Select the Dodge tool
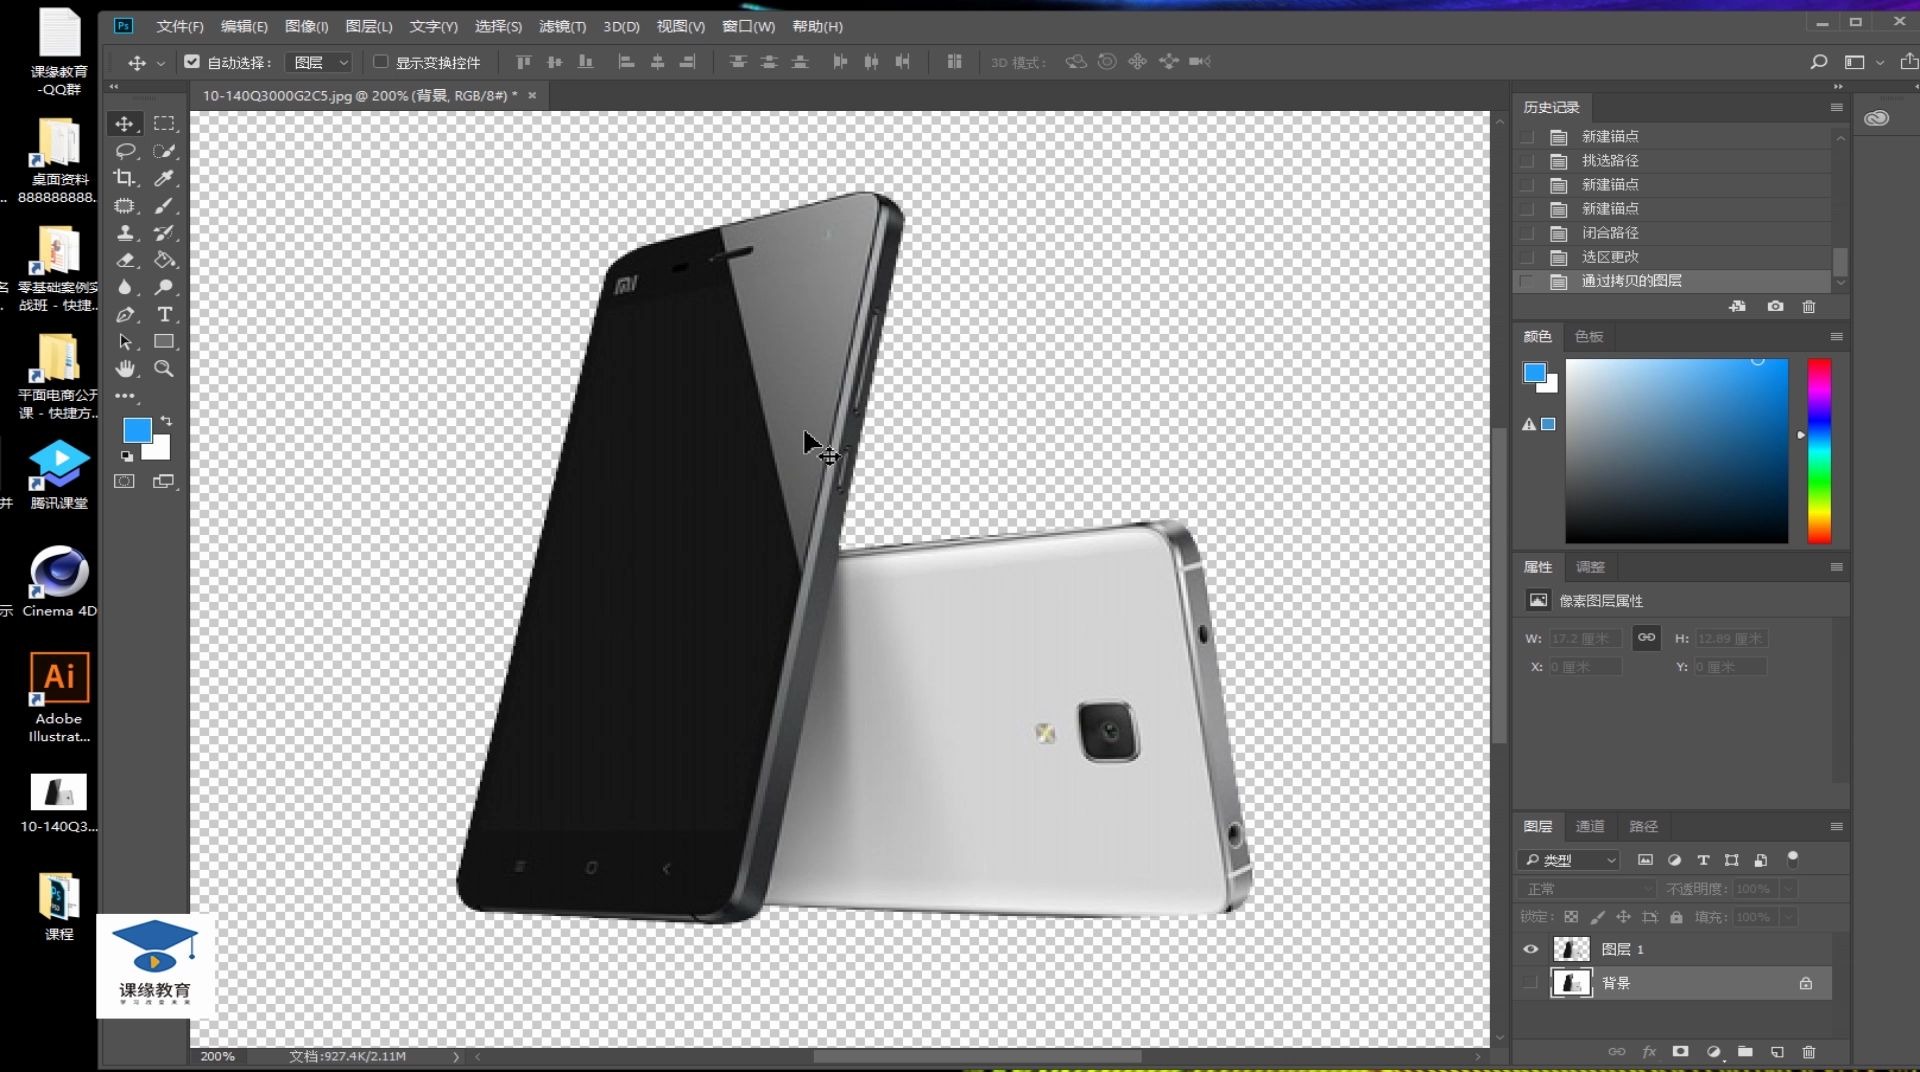The width and height of the screenshot is (1920, 1072). coord(164,287)
